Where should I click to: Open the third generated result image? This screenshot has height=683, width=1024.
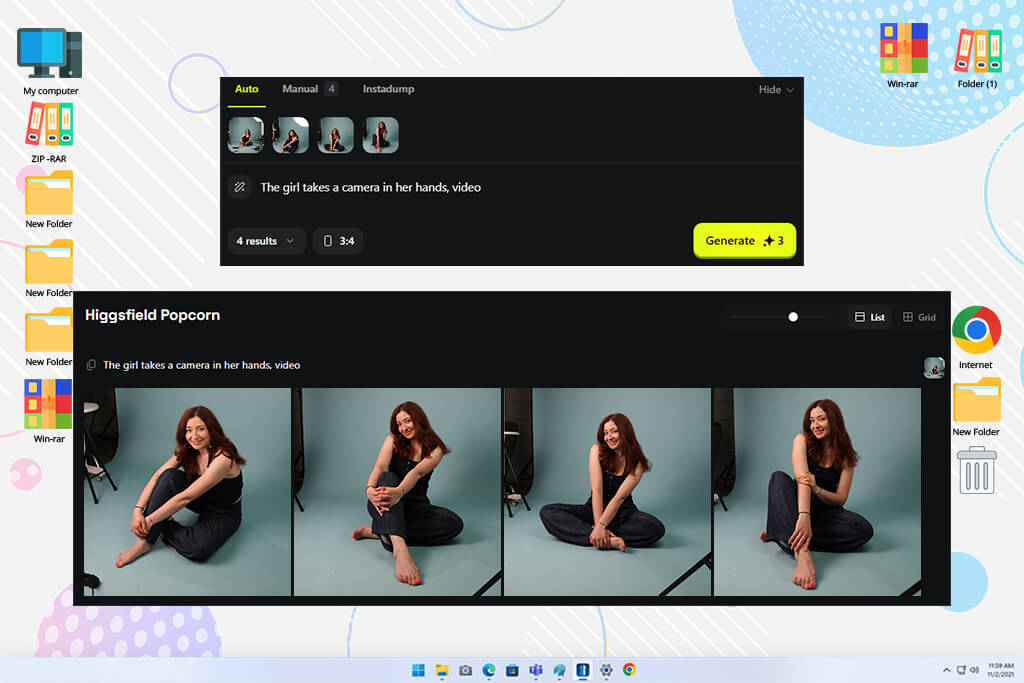[607, 492]
